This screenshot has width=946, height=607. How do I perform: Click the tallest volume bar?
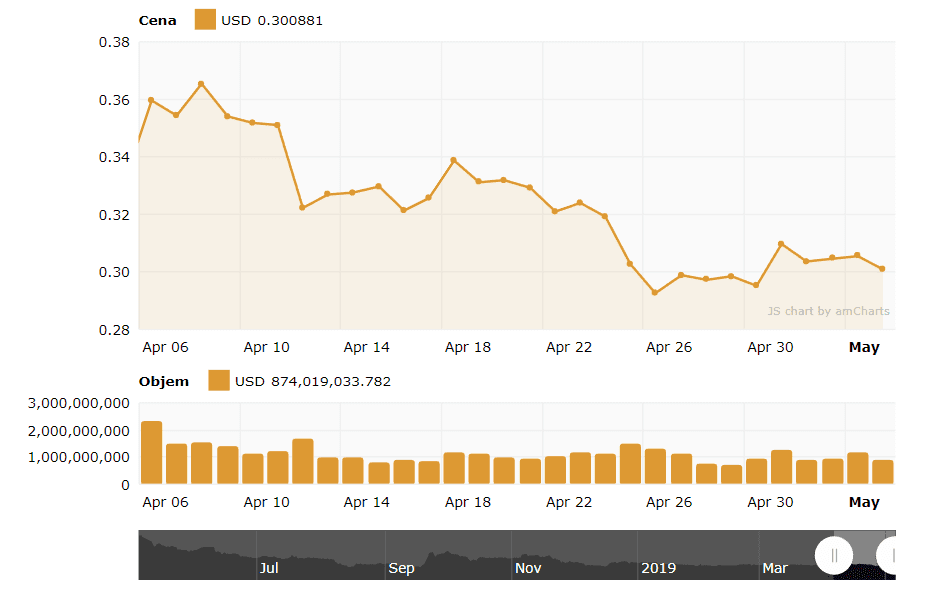click(151, 453)
